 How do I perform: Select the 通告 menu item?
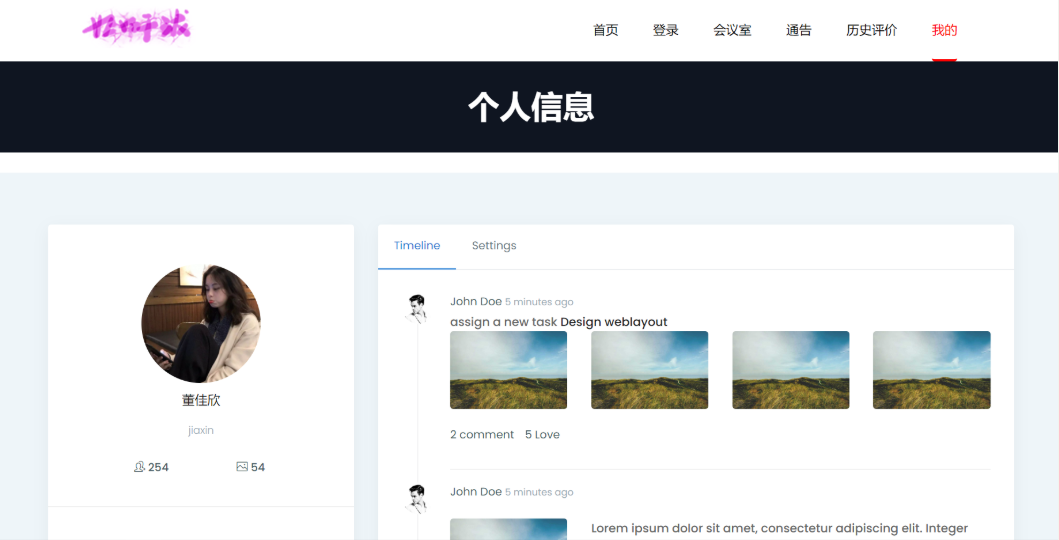(x=798, y=30)
